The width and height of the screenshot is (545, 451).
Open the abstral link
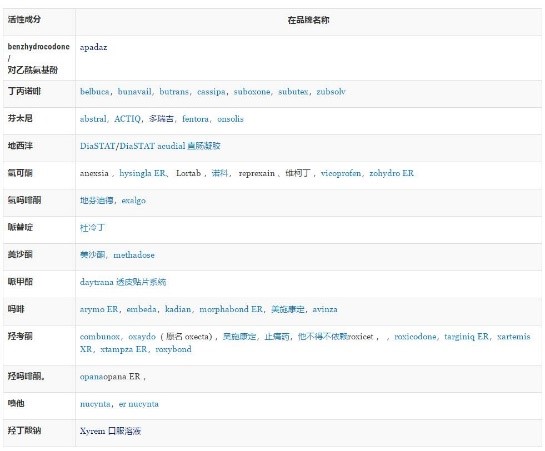tap(93, 119)
